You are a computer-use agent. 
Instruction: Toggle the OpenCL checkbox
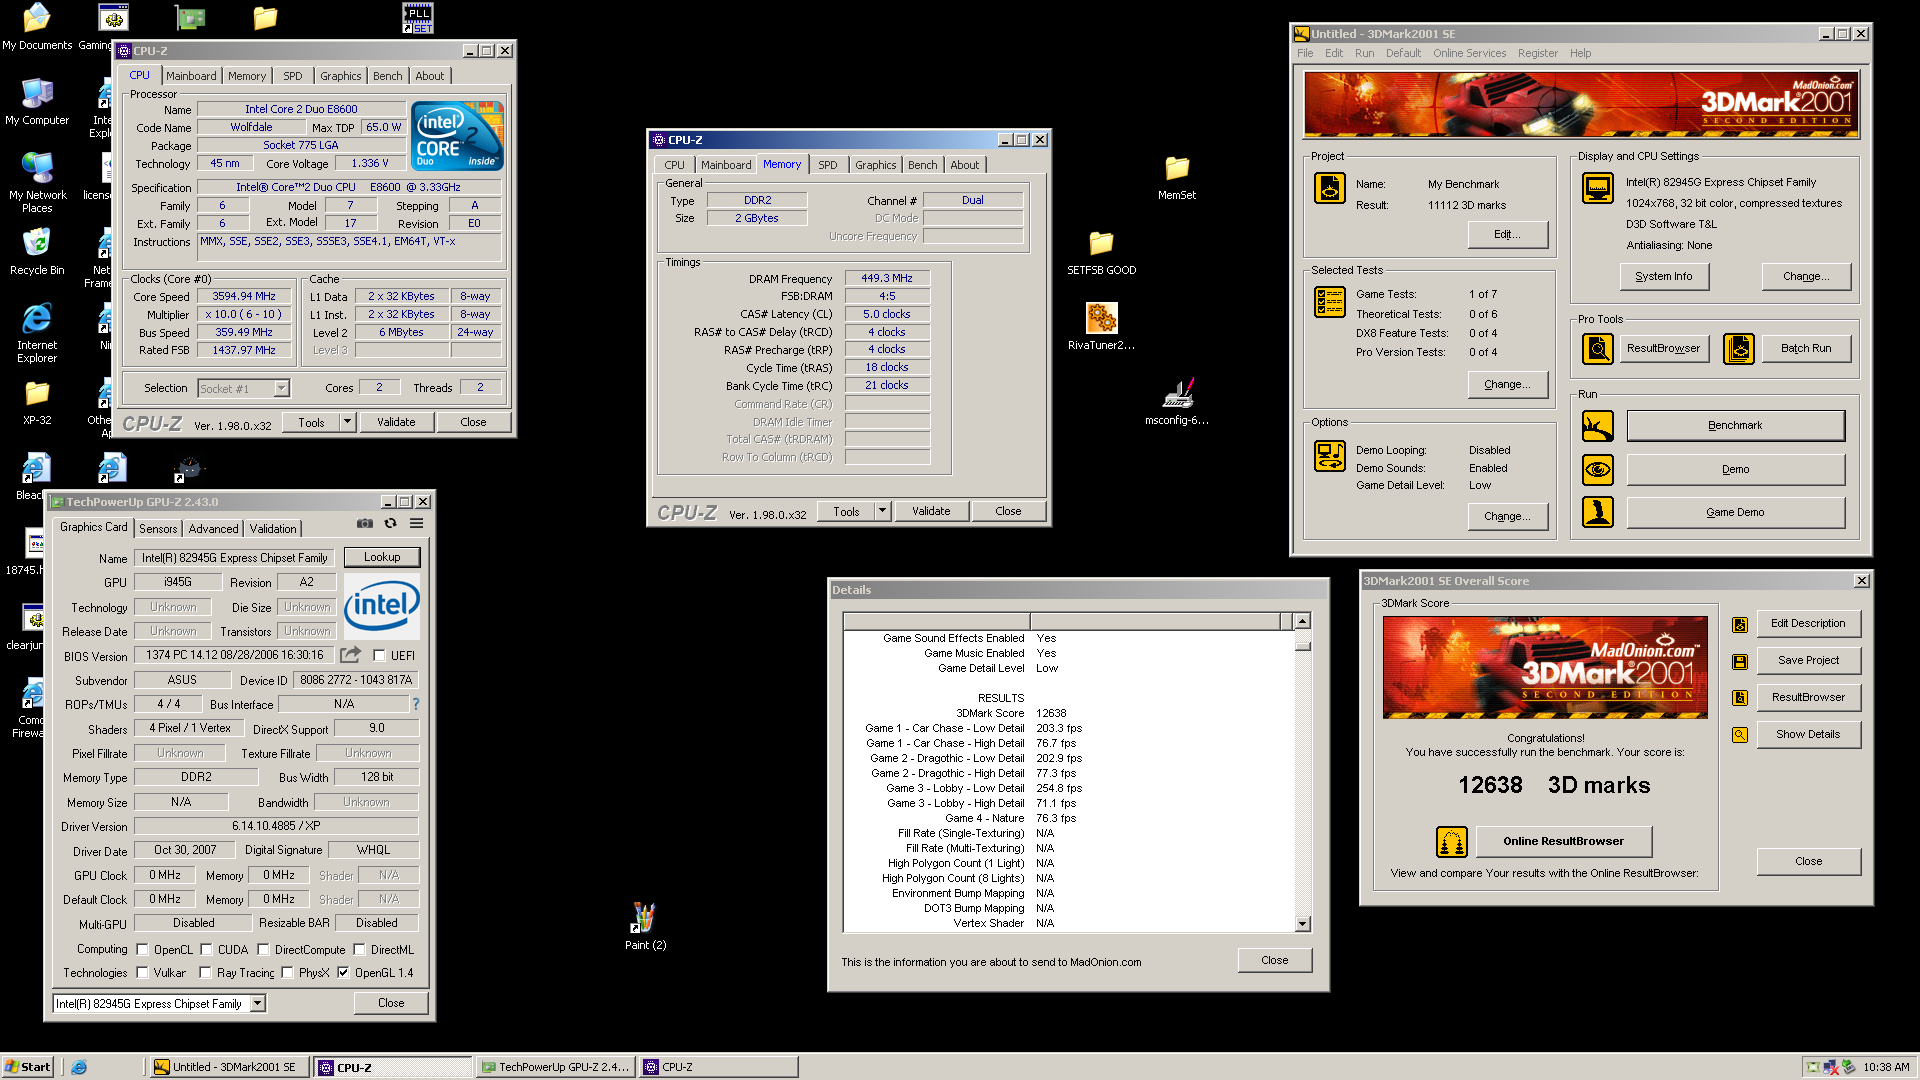[x=142, y=950]
